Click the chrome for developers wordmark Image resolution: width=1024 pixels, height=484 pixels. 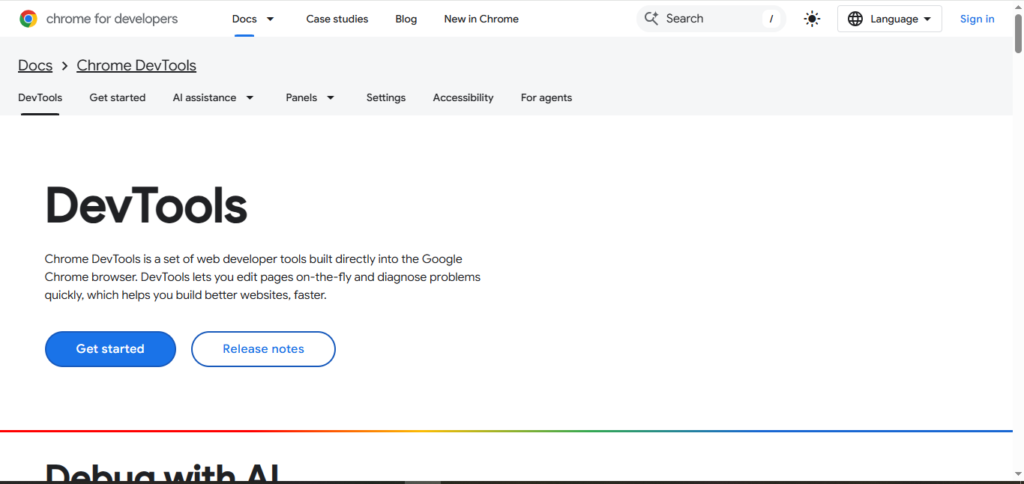point(112,19)
